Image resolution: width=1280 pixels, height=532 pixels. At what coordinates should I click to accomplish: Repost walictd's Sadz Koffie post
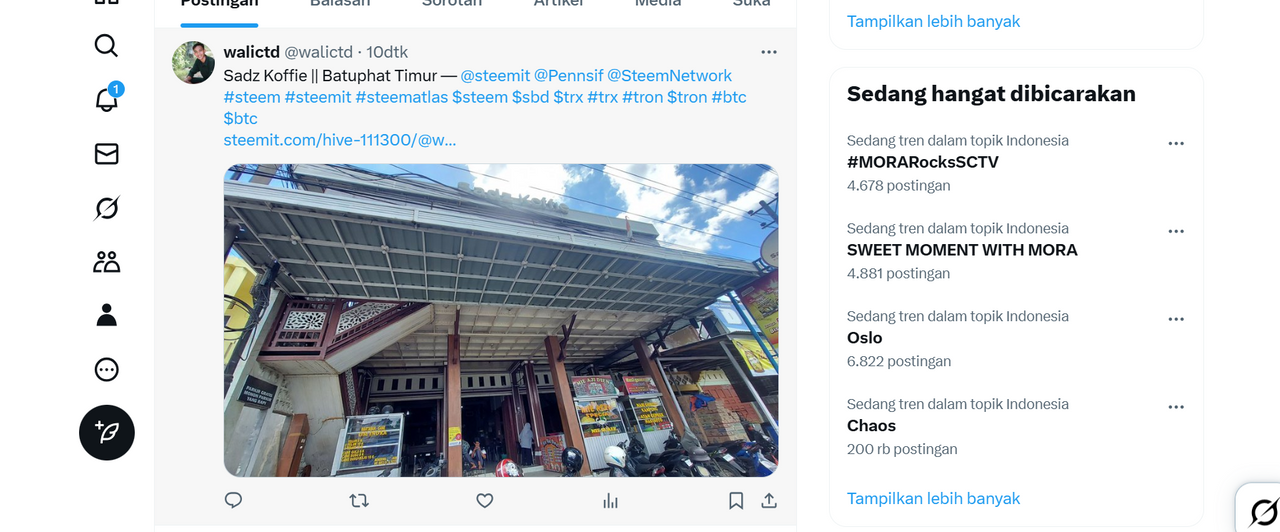[x=359, y=500]
